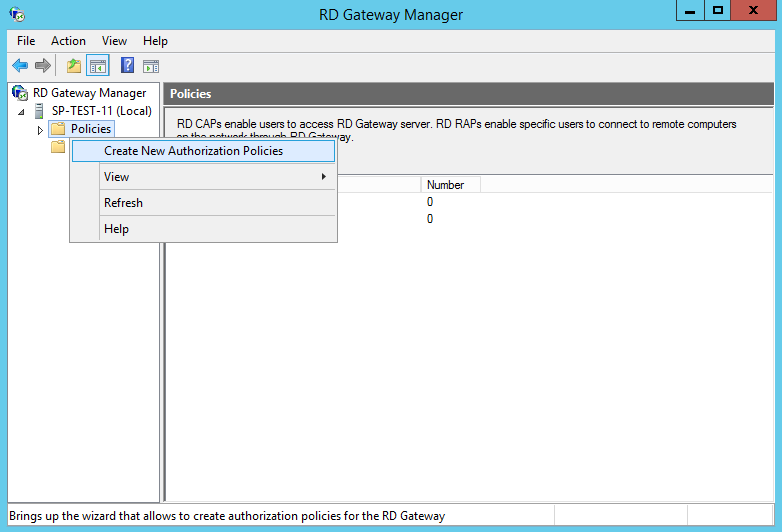Click the Up One Level folder icon
The height and width of the screenshot is (532, 782).
(x=73, y=66)
